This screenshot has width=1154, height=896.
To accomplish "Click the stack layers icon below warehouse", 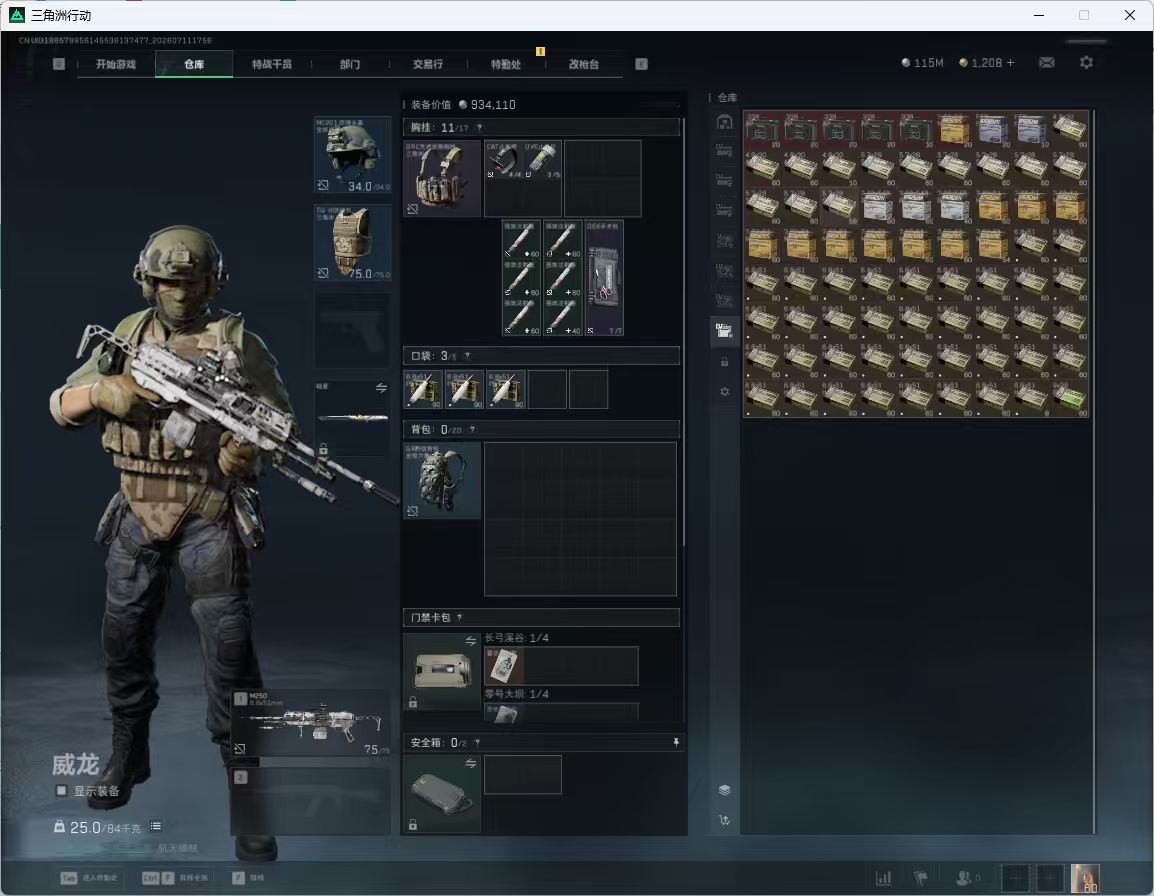I will pyautogui.click(x=724, y=790).
